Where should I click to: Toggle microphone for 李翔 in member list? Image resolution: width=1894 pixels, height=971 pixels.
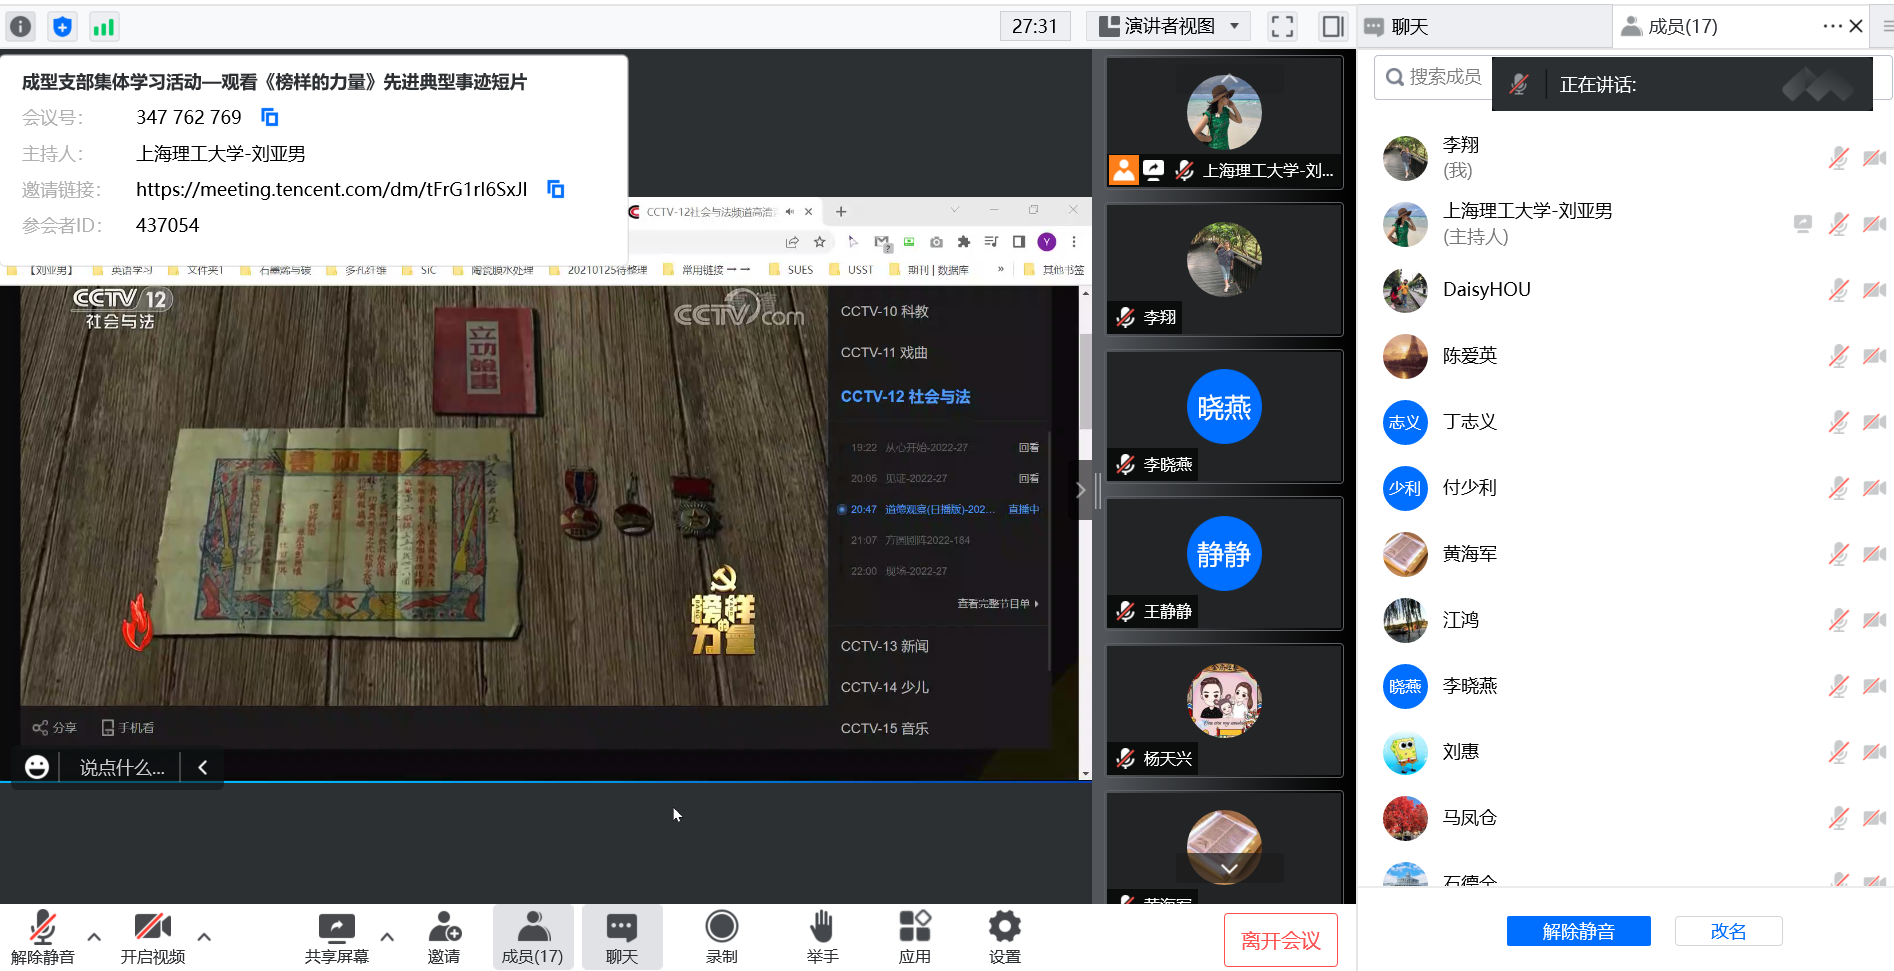1838,158
